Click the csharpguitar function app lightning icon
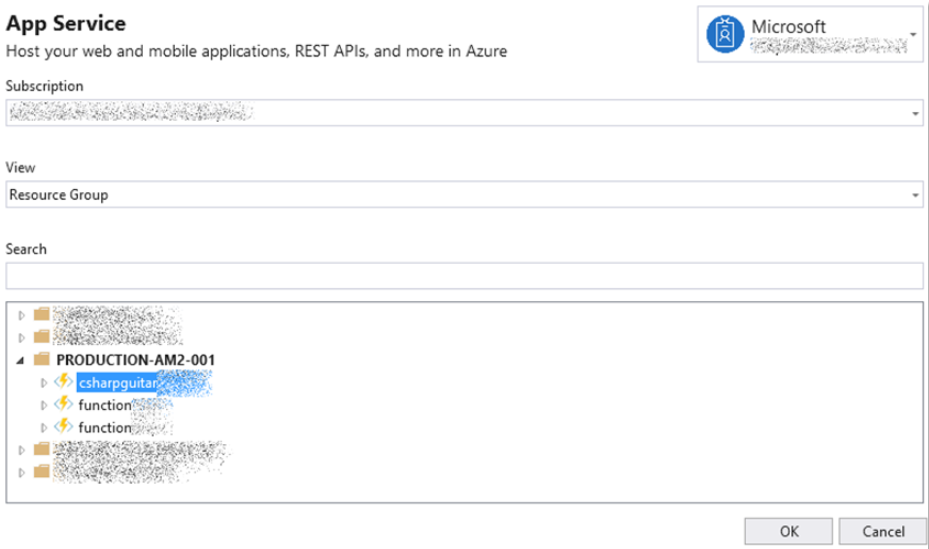 pos(63,381)
